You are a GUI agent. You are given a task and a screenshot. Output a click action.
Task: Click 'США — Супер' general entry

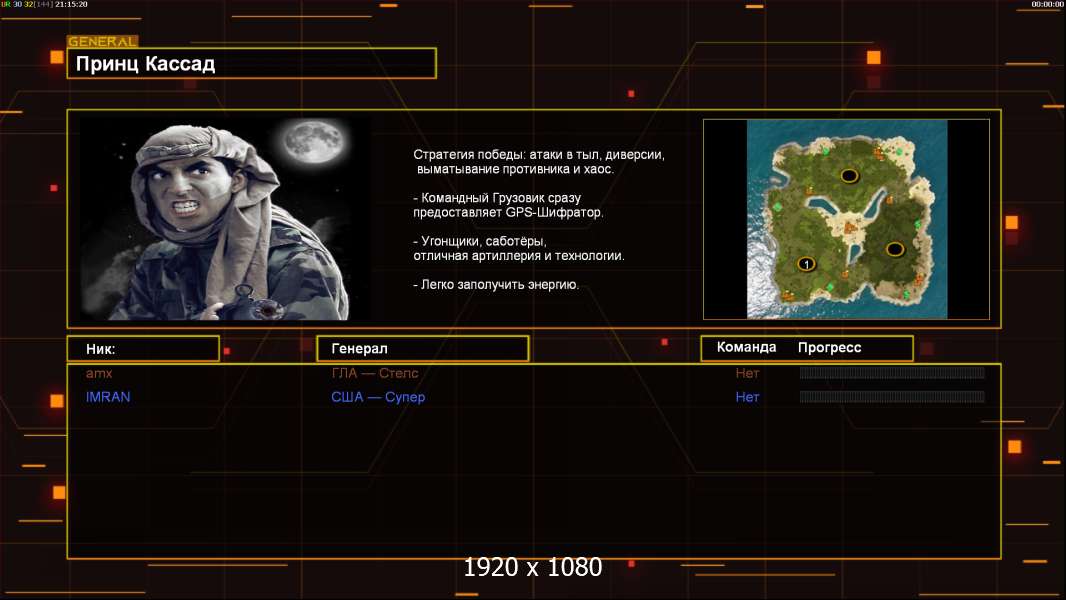click(x=378, y=397)
